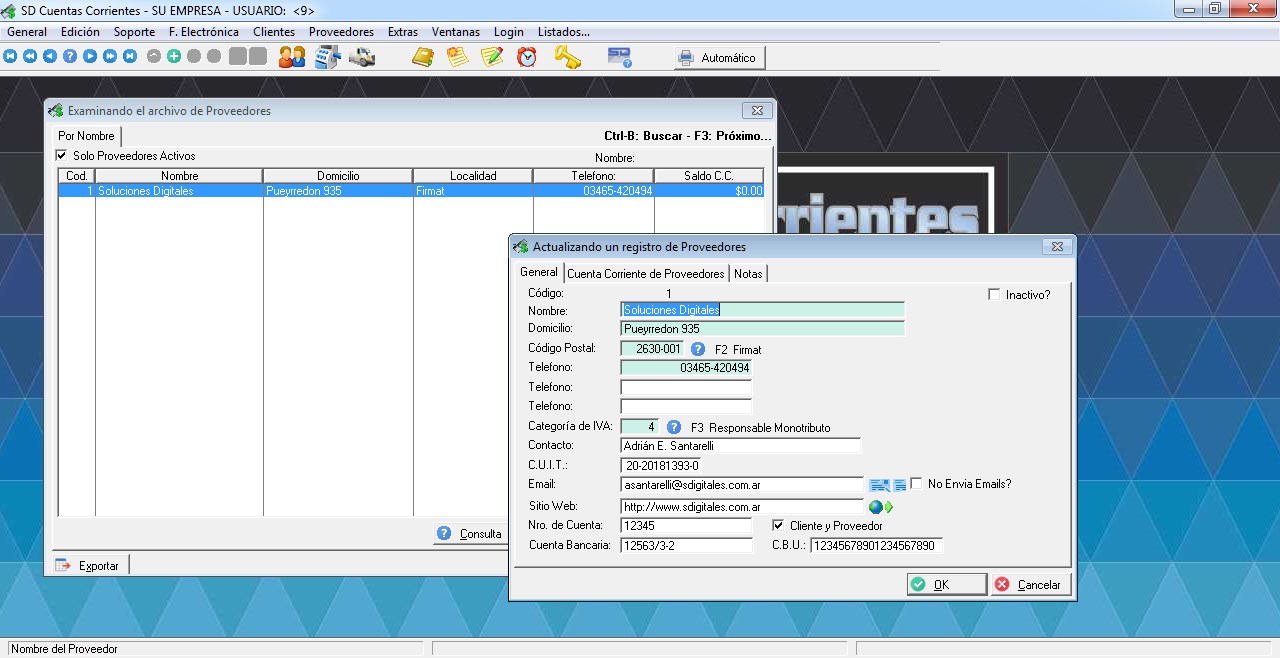Viewport: 1280px width, 658px height.
Task: Toggle the Inactivo? checkbox
Action: click(x=994, y=295)
